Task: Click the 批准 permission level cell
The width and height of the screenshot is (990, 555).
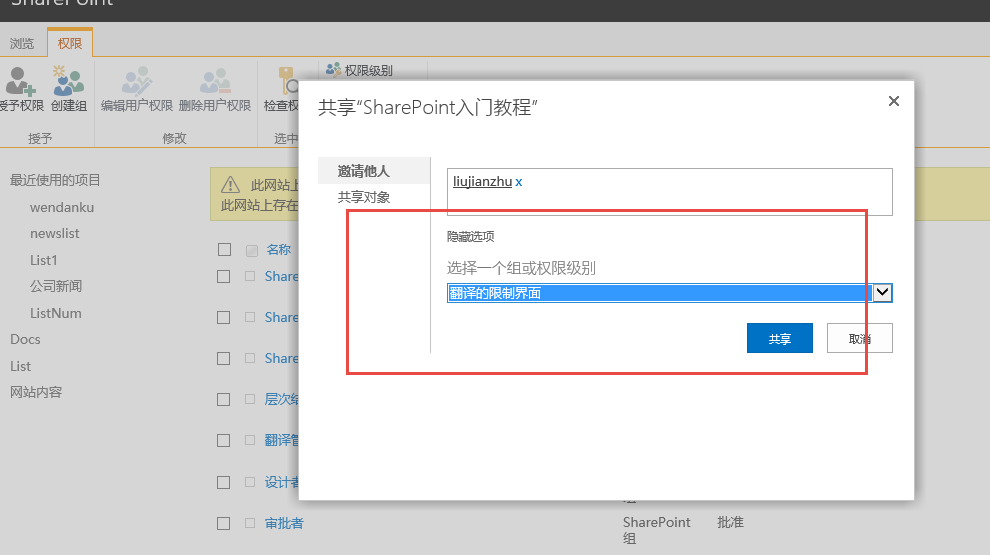Action: click(x=731, y=522)
